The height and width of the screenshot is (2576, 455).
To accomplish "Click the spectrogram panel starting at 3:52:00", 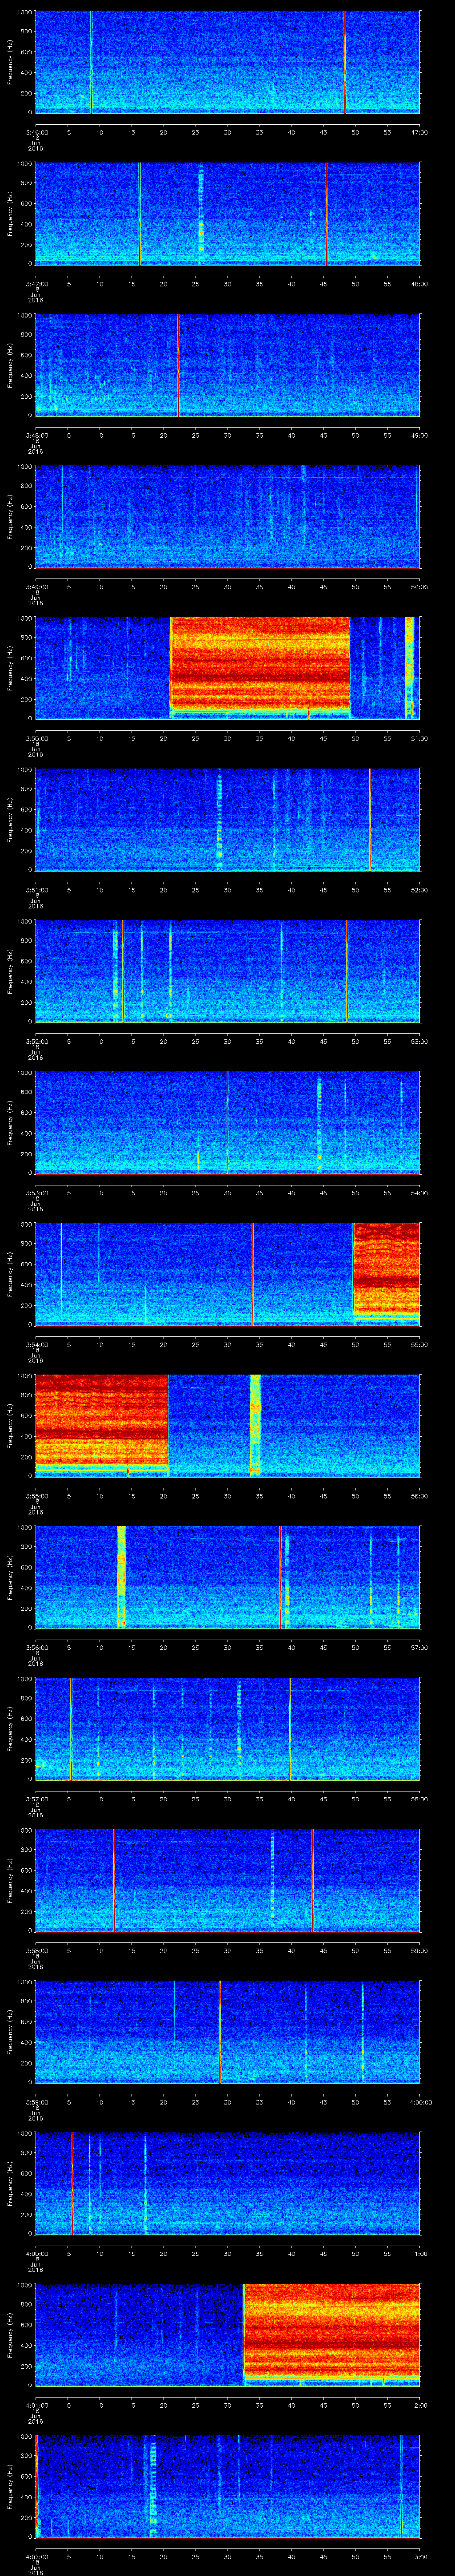I will [228, 971].
